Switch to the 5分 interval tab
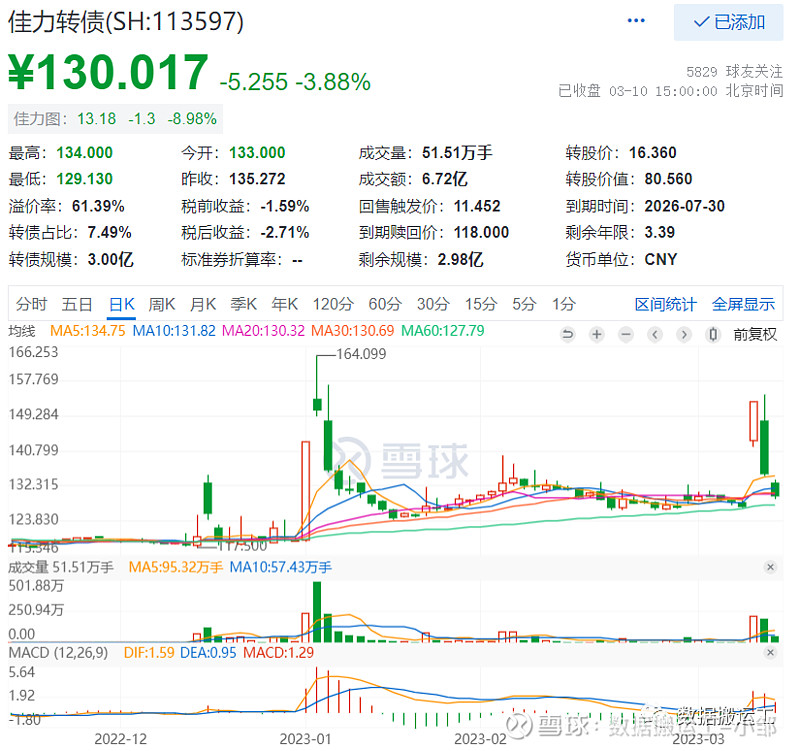This screenshot has width=800, height=751. (524, 305)
